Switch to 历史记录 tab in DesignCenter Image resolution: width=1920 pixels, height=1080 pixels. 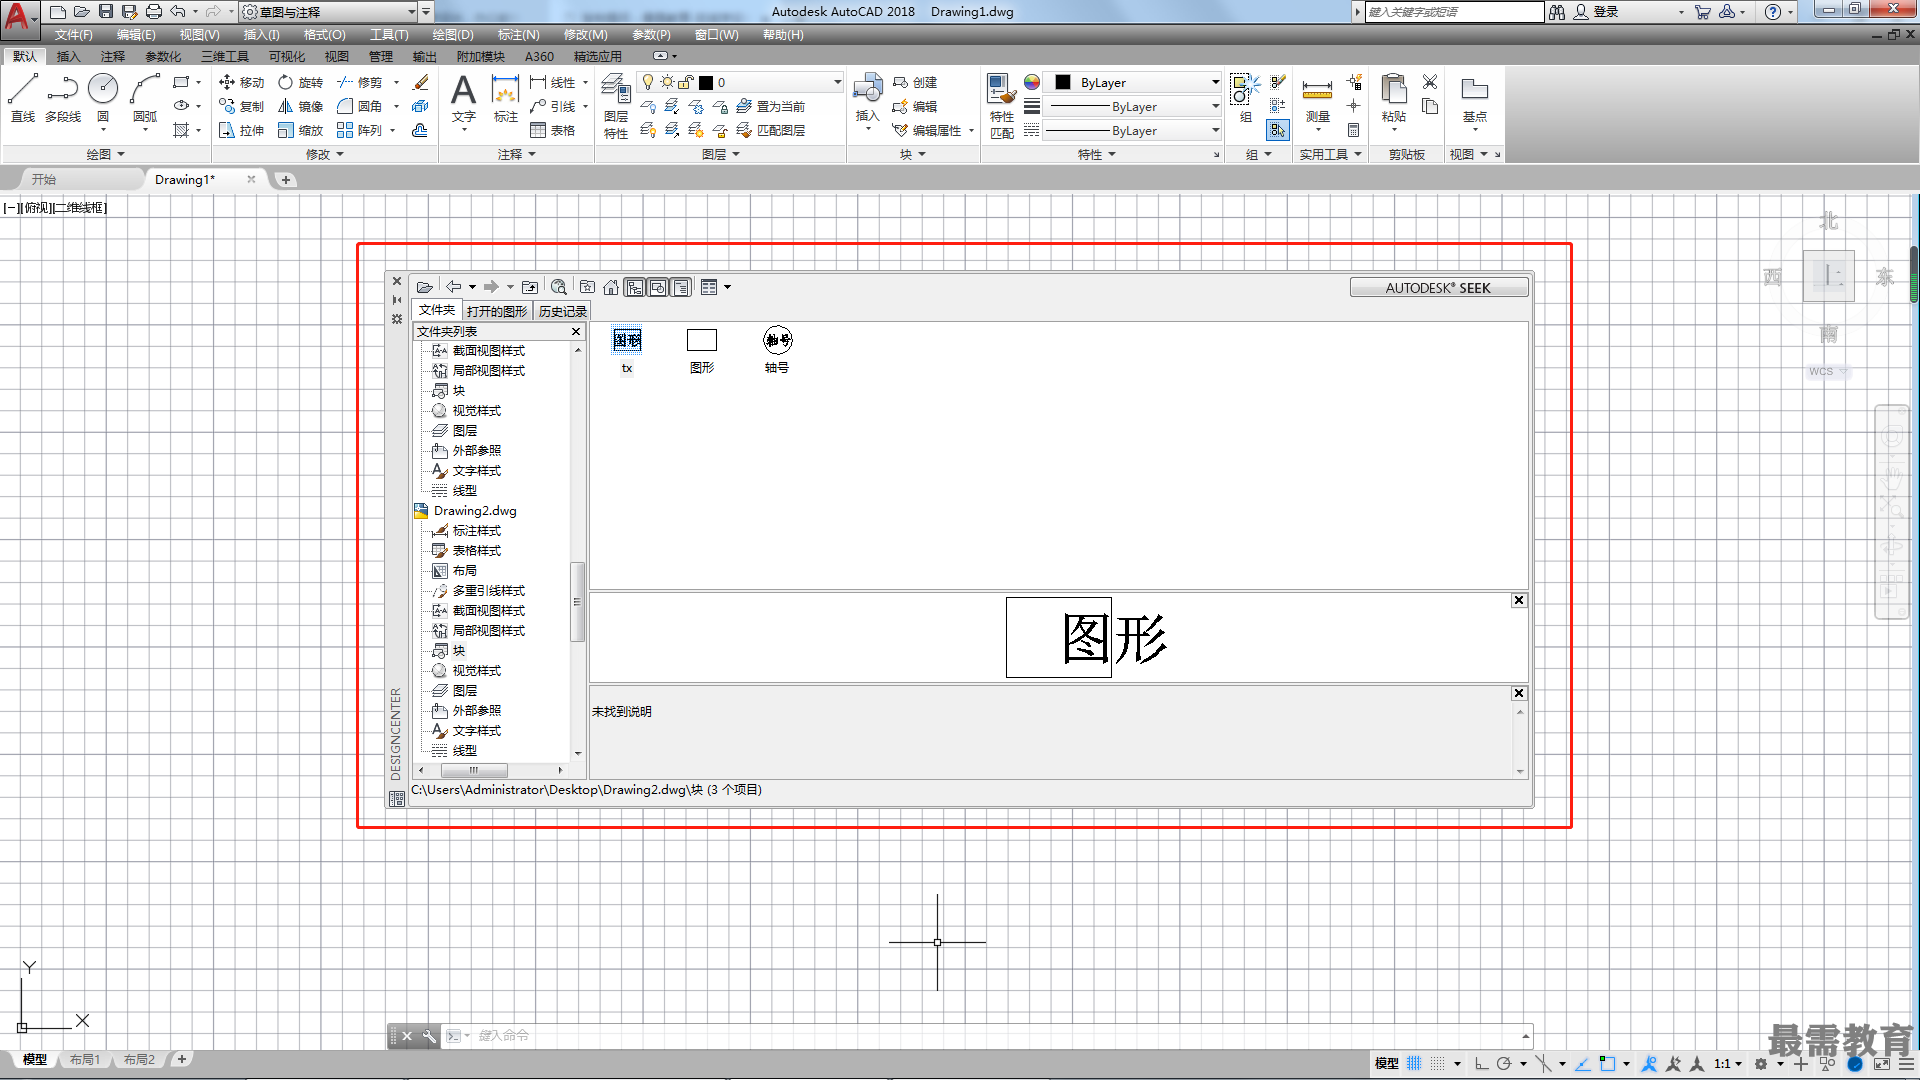click(x=563, y=311)
